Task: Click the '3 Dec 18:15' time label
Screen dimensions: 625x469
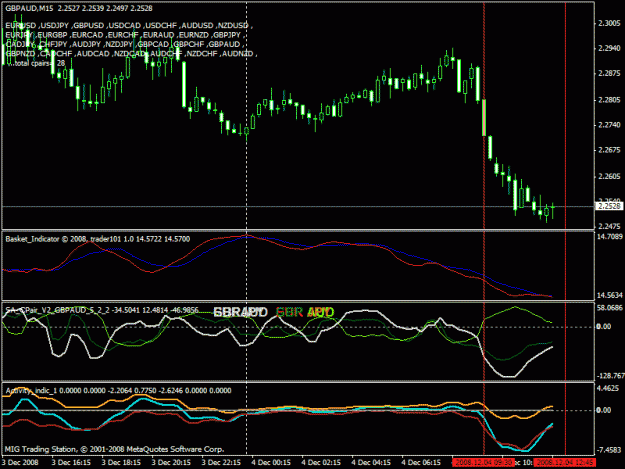Action: tap(121, 463)
